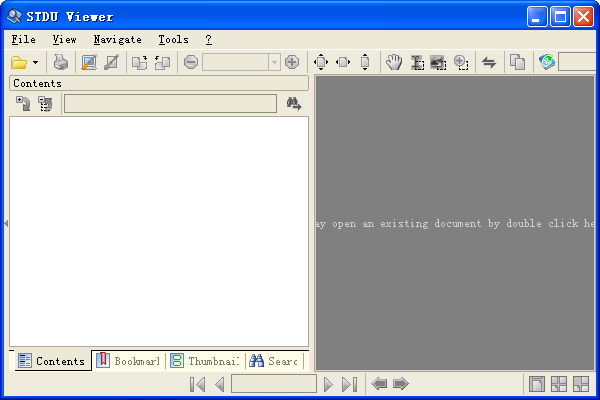The height and width of the screenshot is (400, 600).
Task: Toggle single page layout view icon
Action: tap(537, 384)
